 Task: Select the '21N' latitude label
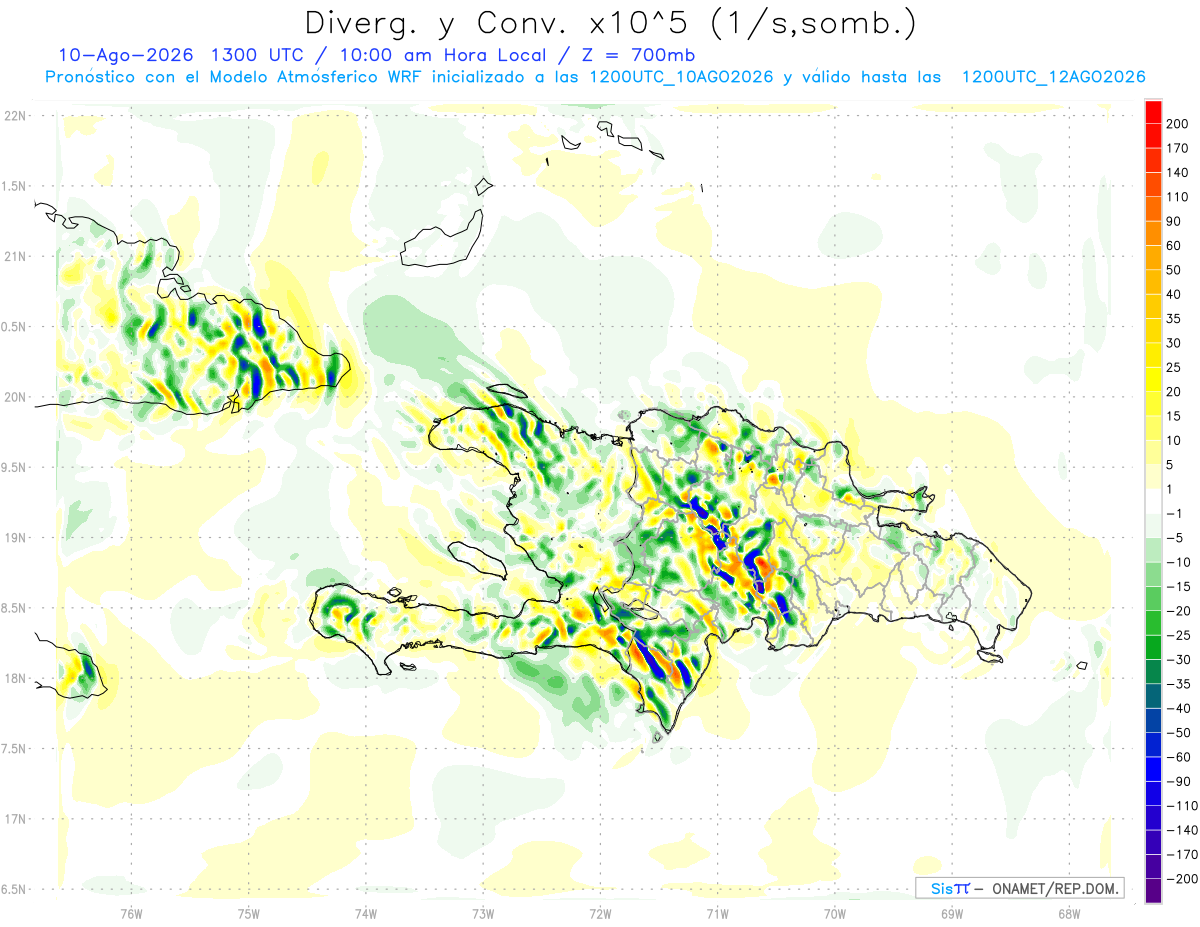tap(15, 257)
